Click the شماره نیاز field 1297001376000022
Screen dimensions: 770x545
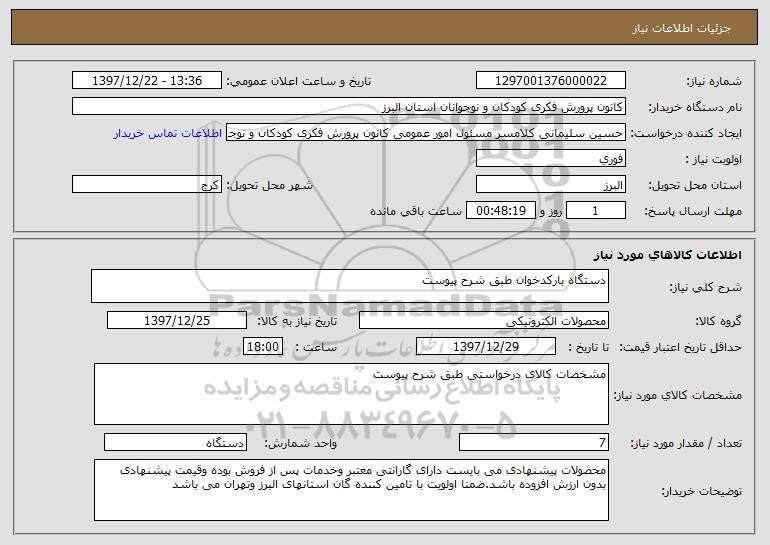(550, 81)
